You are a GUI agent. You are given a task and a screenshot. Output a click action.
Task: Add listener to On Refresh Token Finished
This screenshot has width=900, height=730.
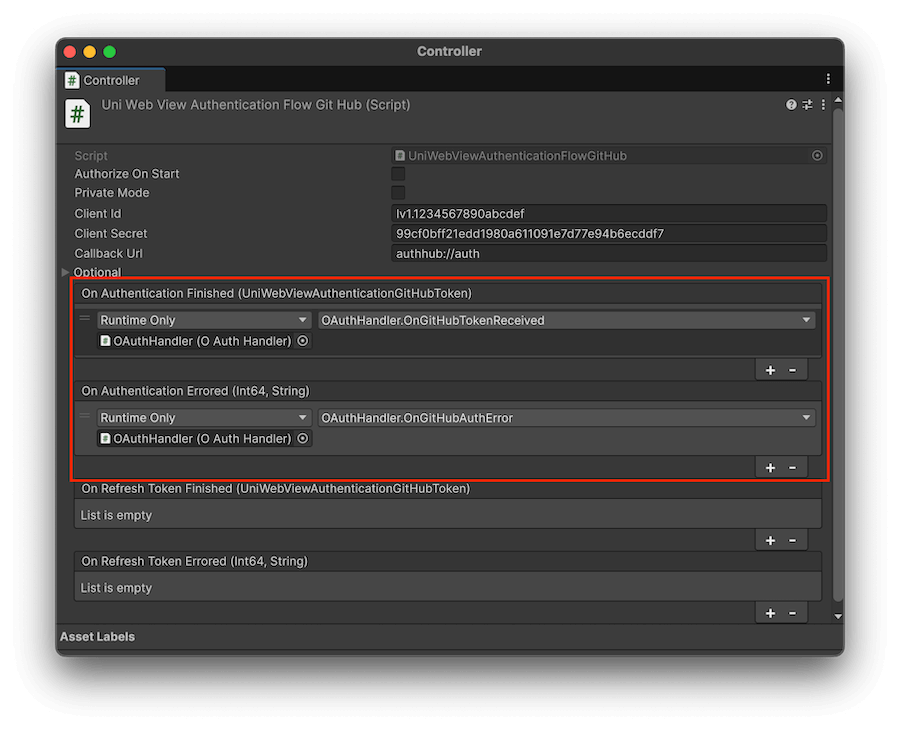point(770,540)
